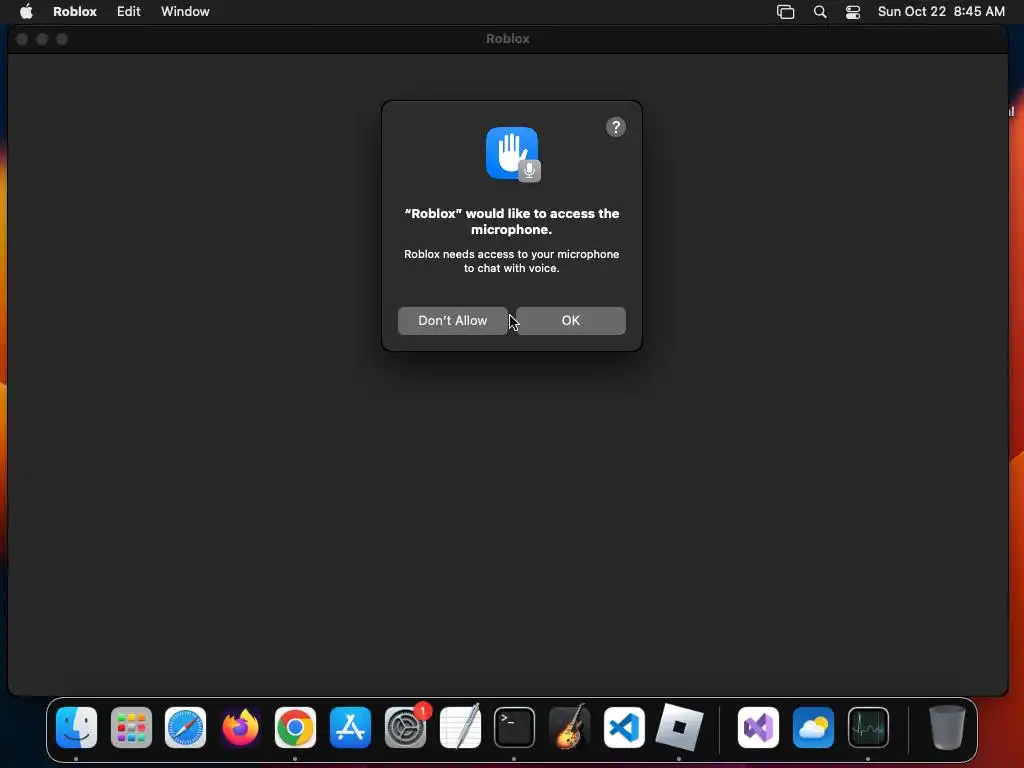Open the Weather app from the Dock
Screen dimensions: 1024x768
(813, 728)
